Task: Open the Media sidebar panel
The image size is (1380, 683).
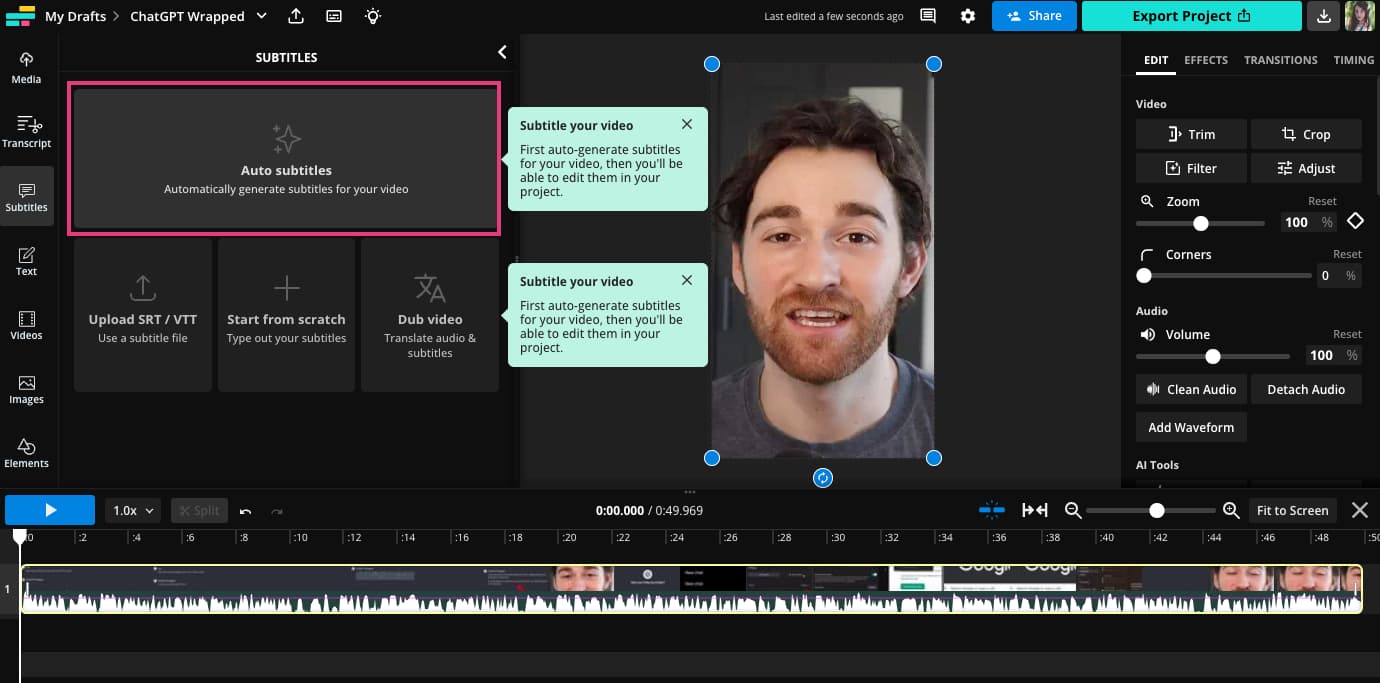Action: point(26,68)
